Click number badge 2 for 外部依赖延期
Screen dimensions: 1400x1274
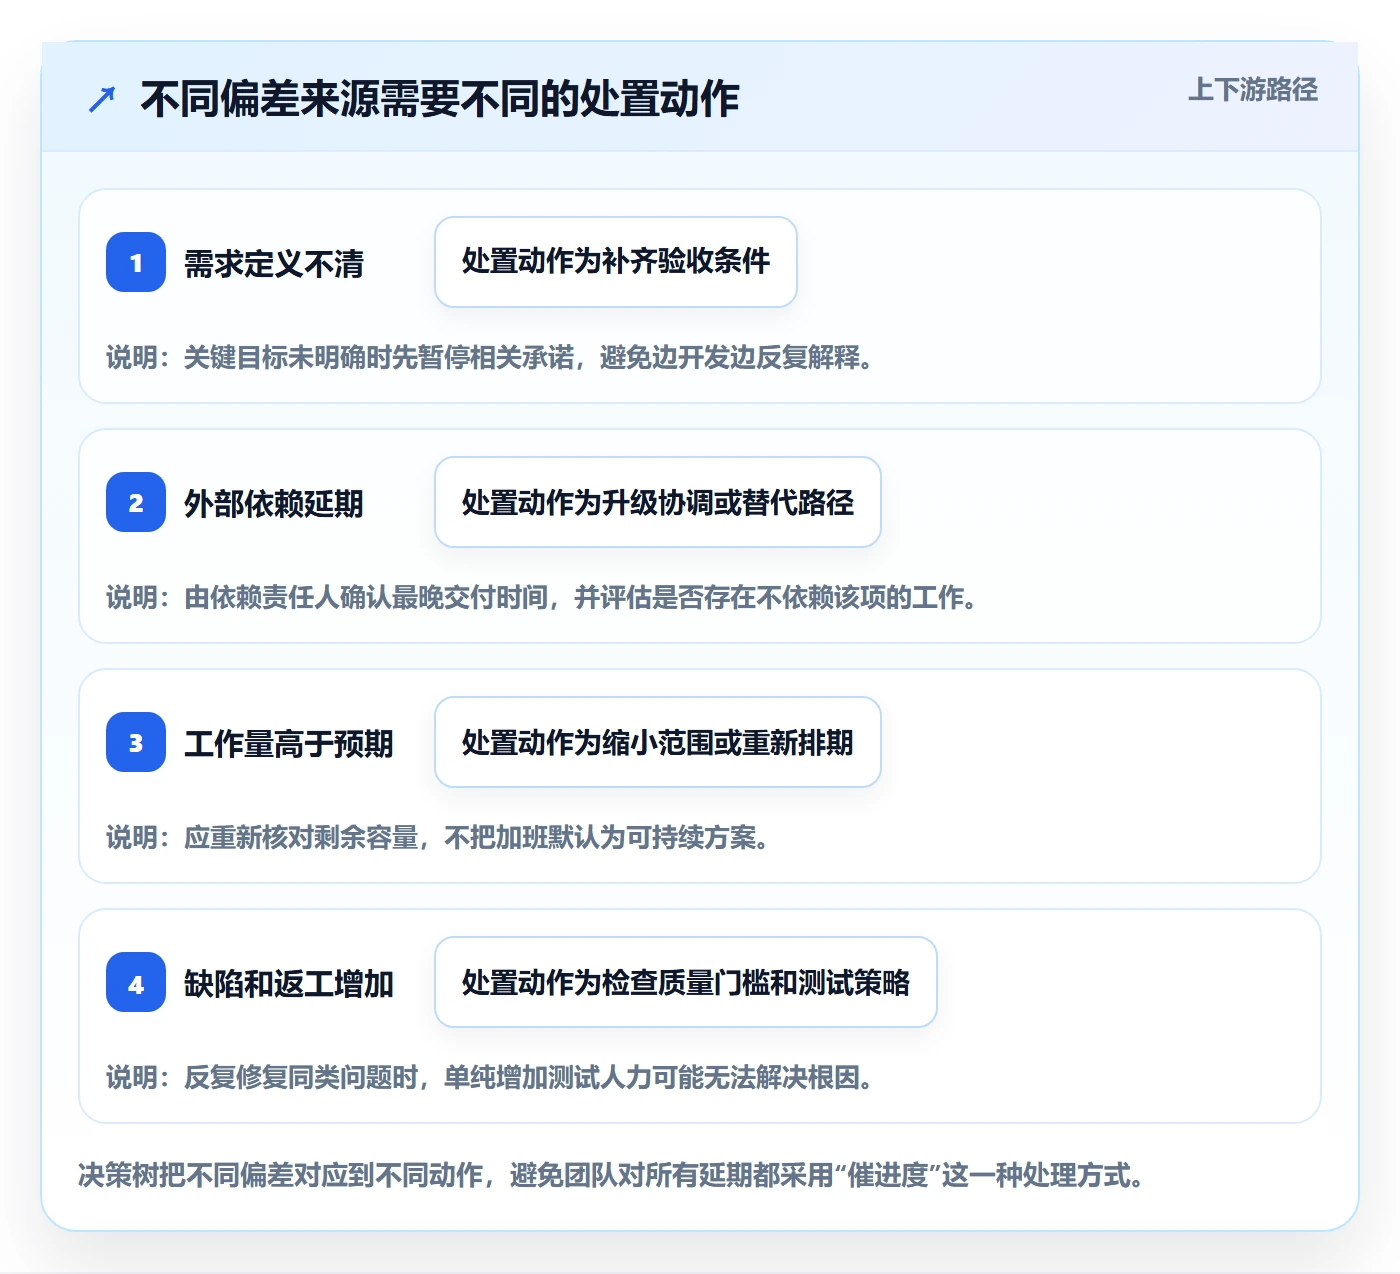click(136, 502)
